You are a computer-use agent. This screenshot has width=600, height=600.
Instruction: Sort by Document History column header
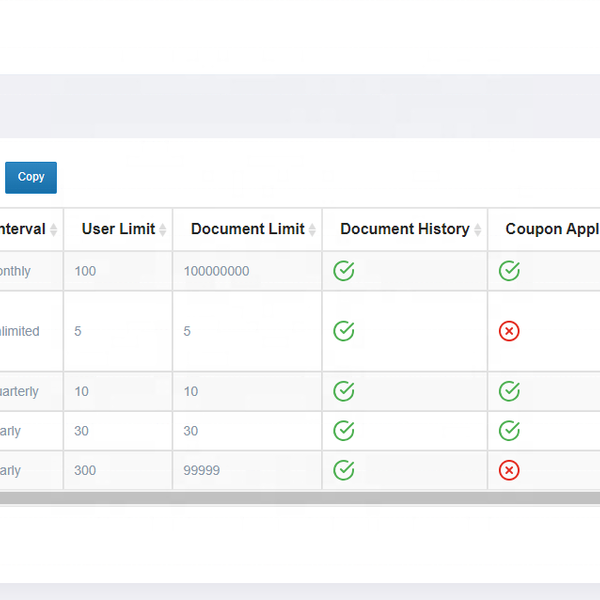coord(404,229)
